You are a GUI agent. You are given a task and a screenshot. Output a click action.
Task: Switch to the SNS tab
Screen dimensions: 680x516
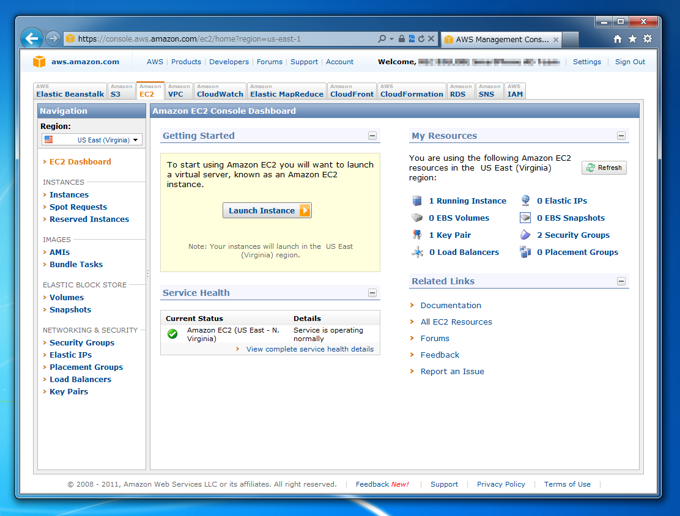coord(490,91)
